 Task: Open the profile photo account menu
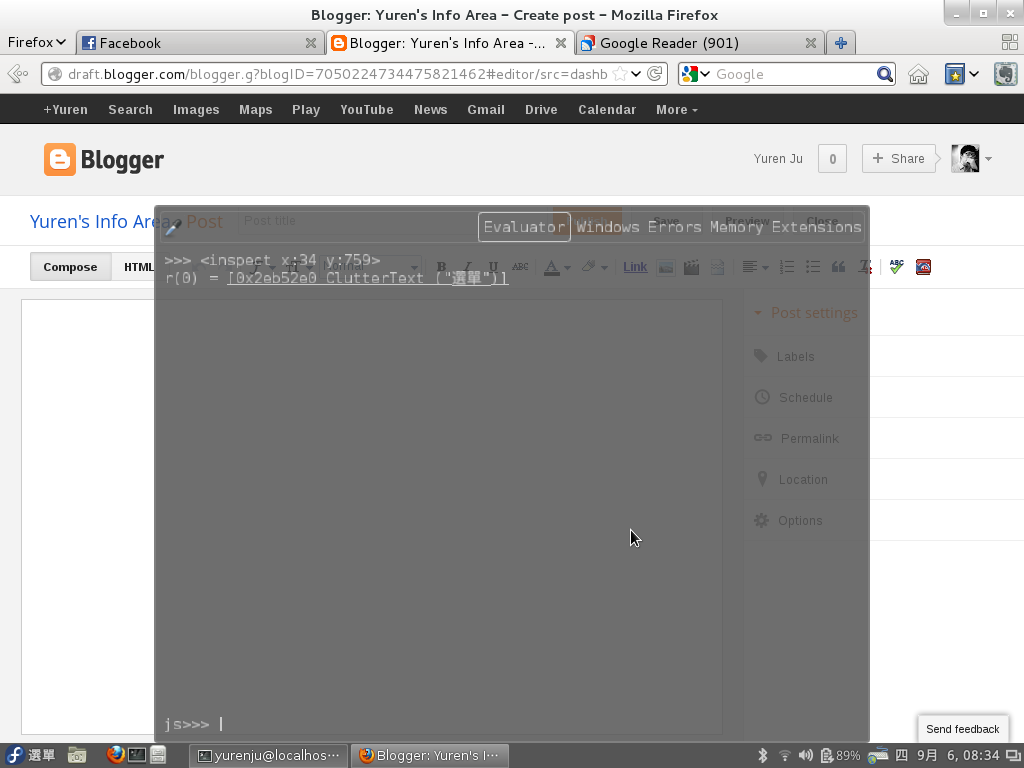[971, 159]
